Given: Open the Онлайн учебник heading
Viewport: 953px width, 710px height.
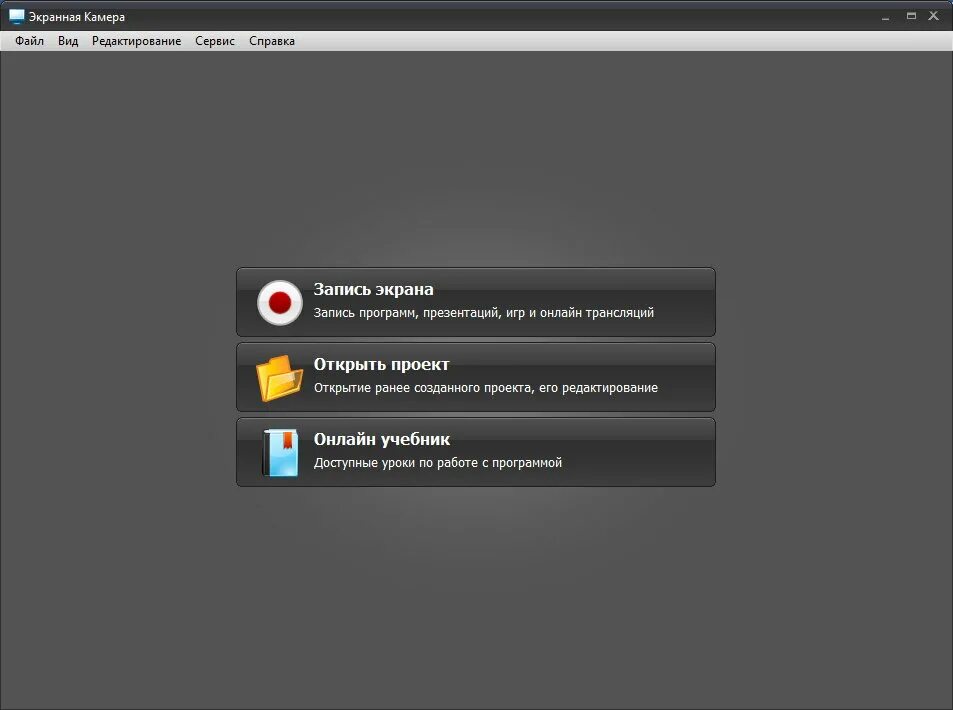Looking at the screenshot, I should [382, 439].
